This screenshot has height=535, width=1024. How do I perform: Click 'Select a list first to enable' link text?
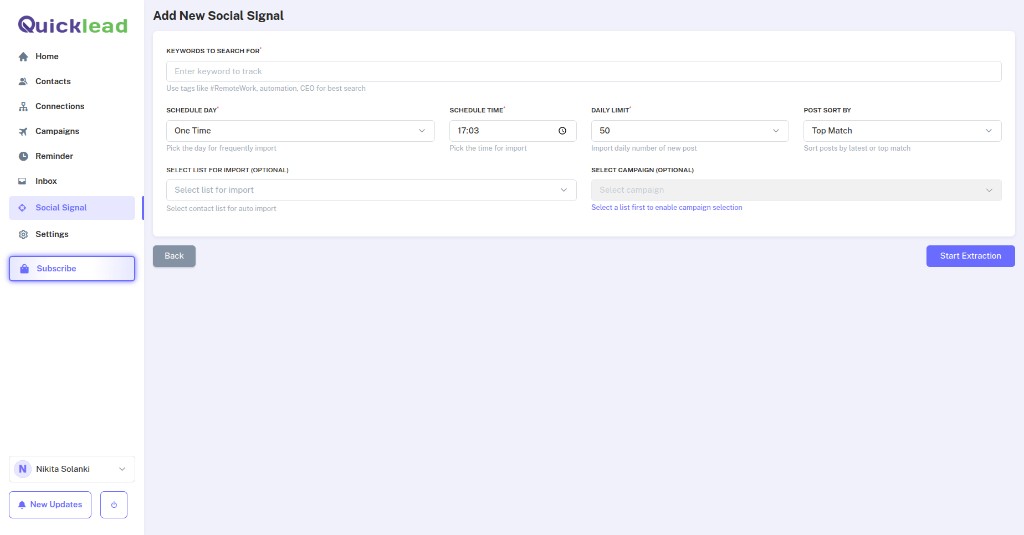point(667,208)
